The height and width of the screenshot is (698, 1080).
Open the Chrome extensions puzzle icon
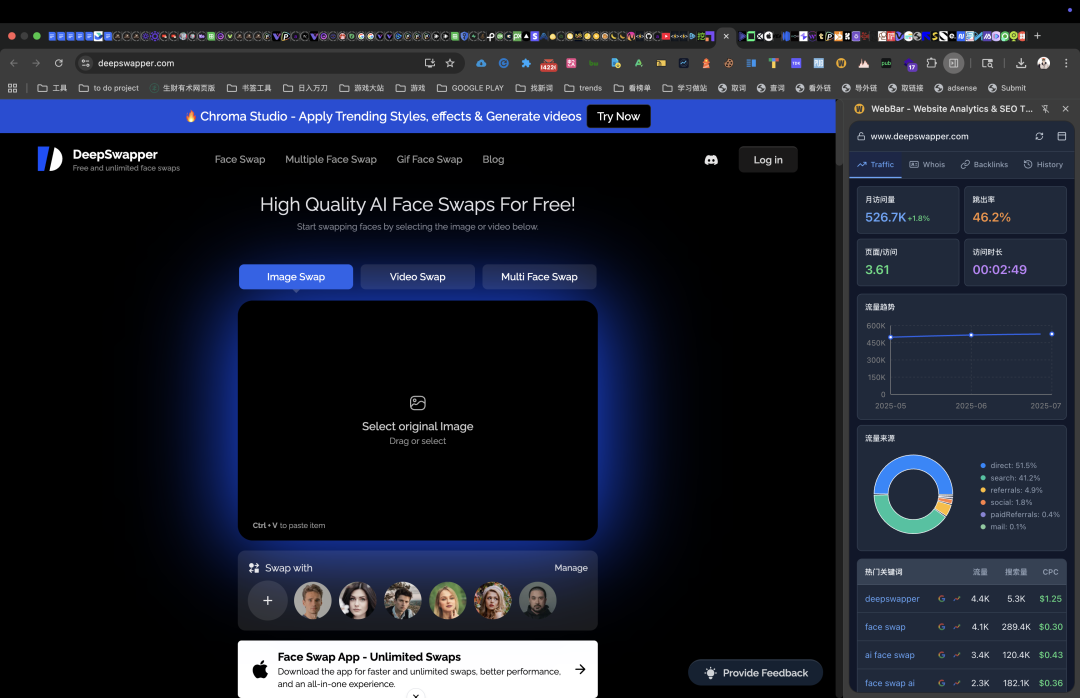pos(931,63)
